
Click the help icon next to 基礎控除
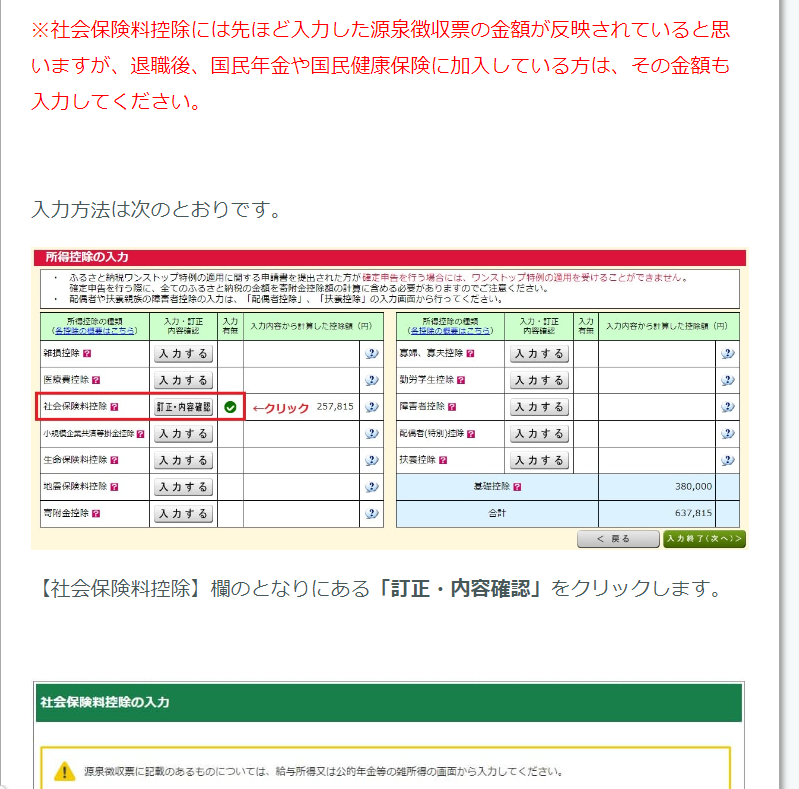(x=517, y=487)
